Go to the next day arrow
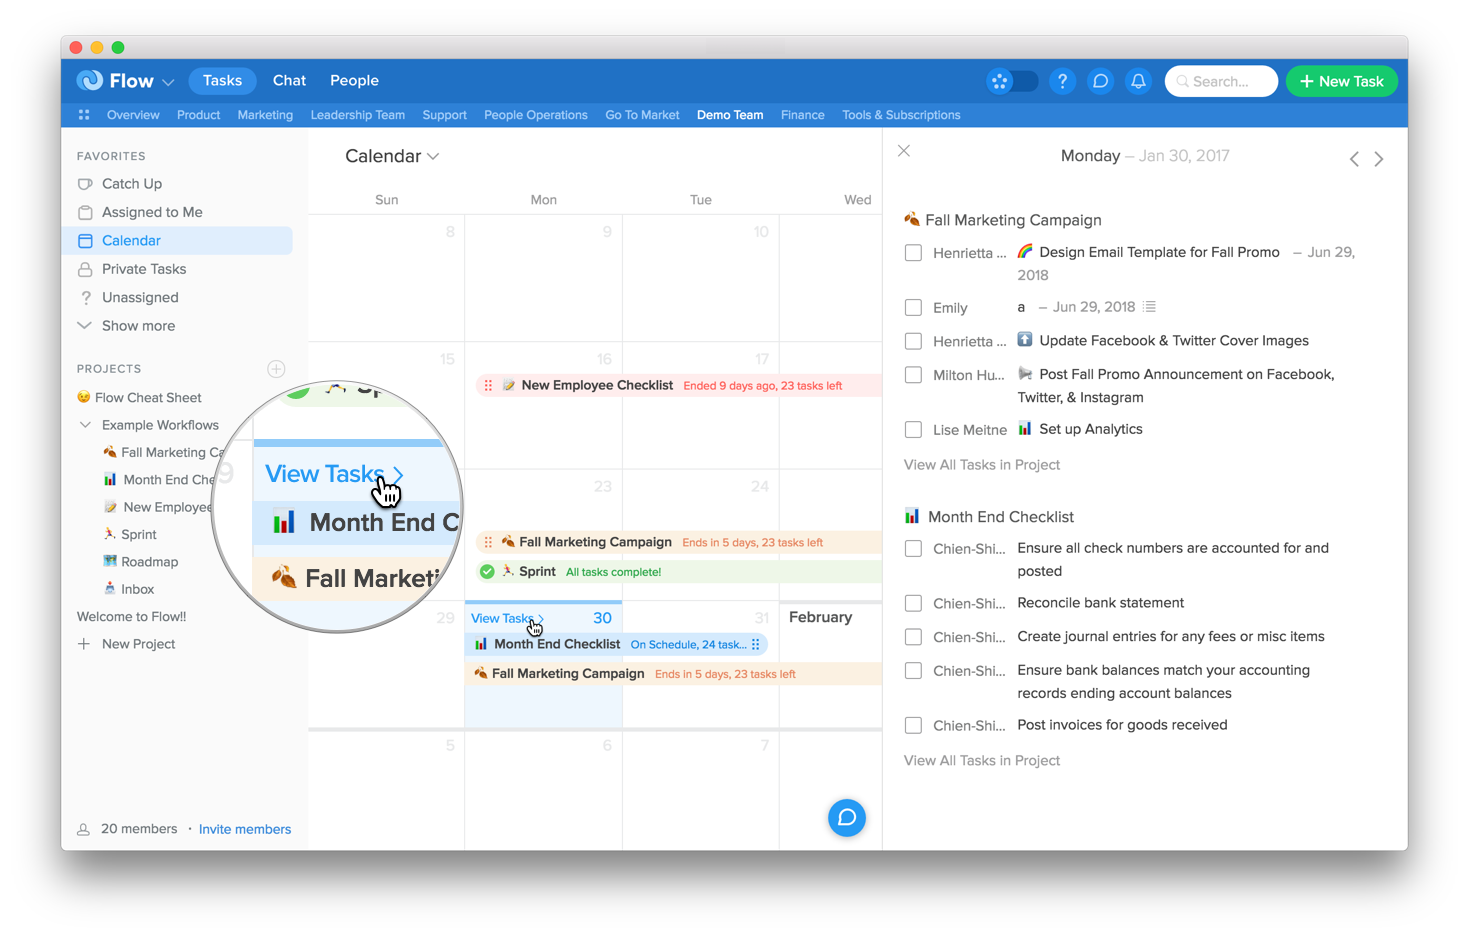The width and height of the screenshot is (1469, 937). pyautogui.click(x=1379, y=159)
